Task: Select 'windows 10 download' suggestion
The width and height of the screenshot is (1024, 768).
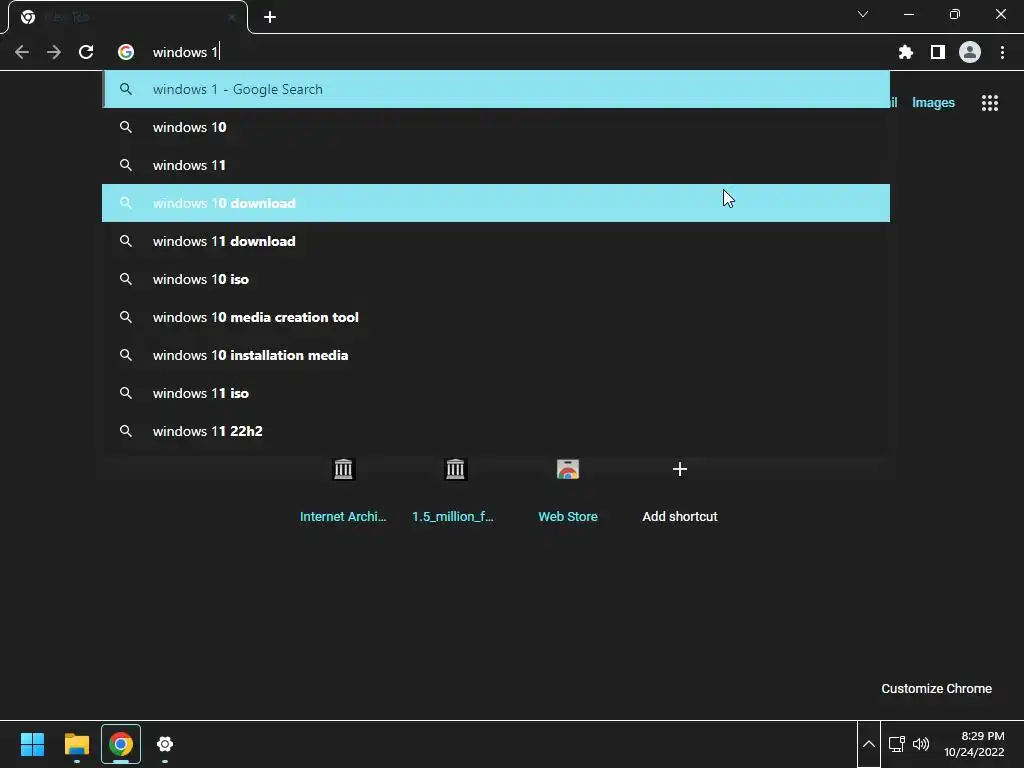Action: click(496, 203)
